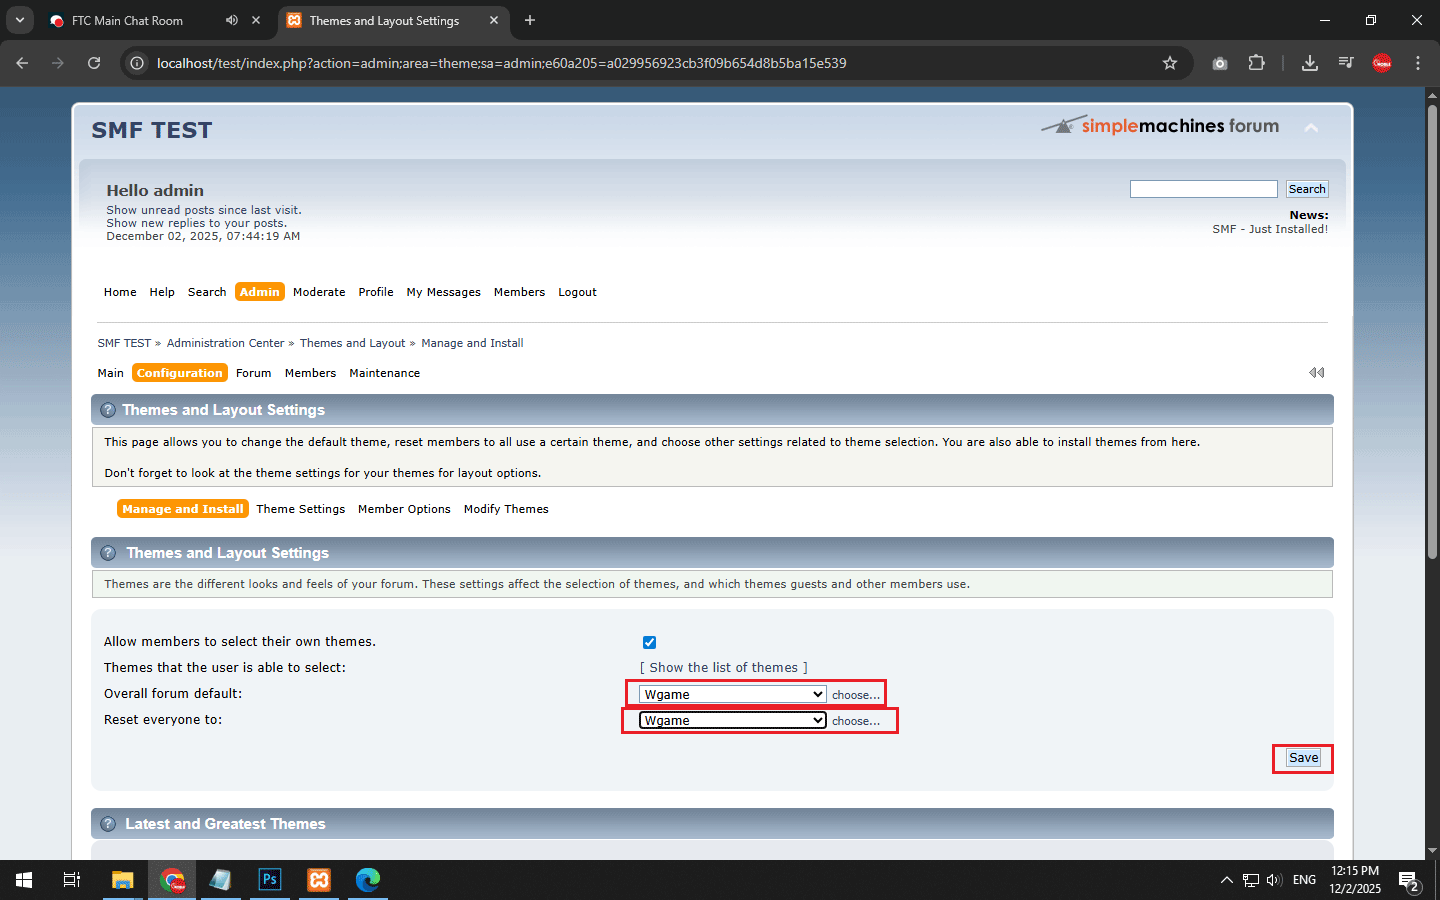Reload the page using the refresh icon
This screenshot has width=1440, height=900.
click(94, 63)
